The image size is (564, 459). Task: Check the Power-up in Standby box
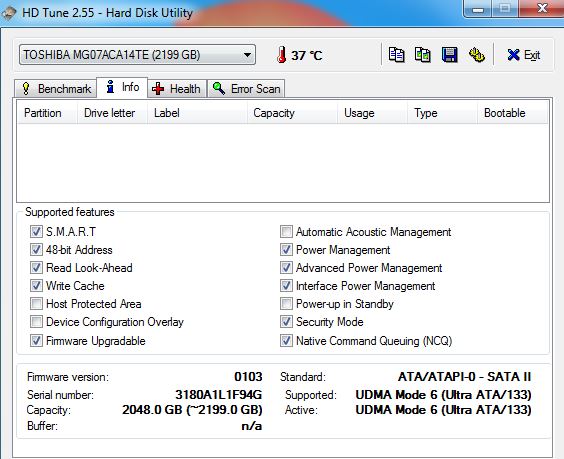pyautogui.click(x=286, y=304)
